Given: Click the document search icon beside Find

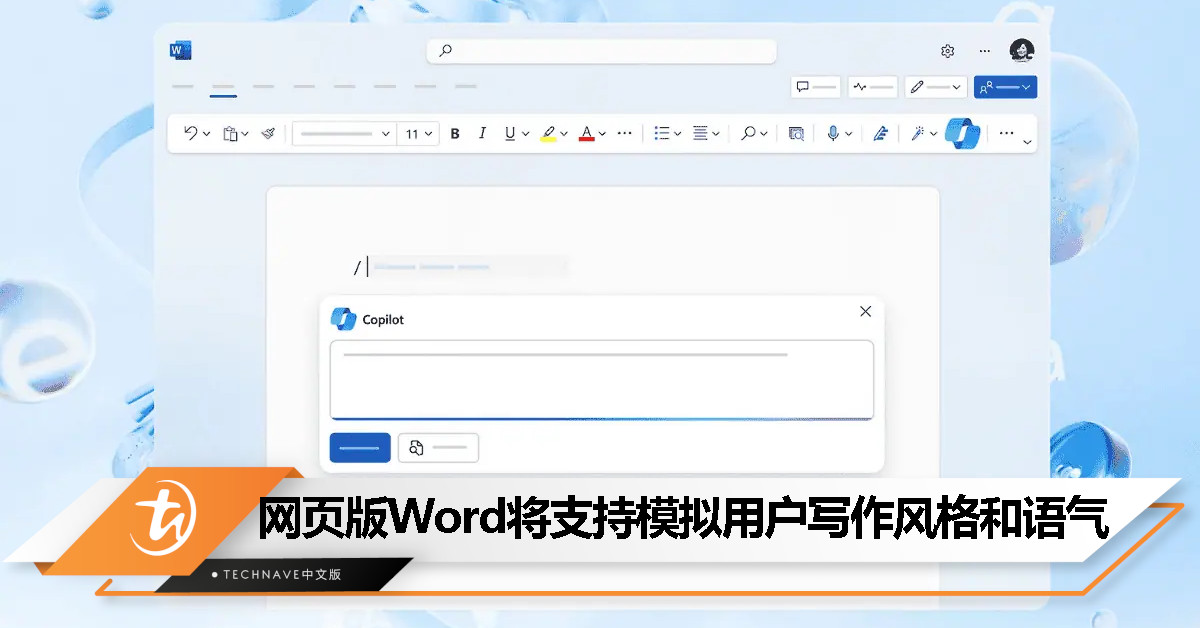Looking at the screenshot, I should coord(796,133).
